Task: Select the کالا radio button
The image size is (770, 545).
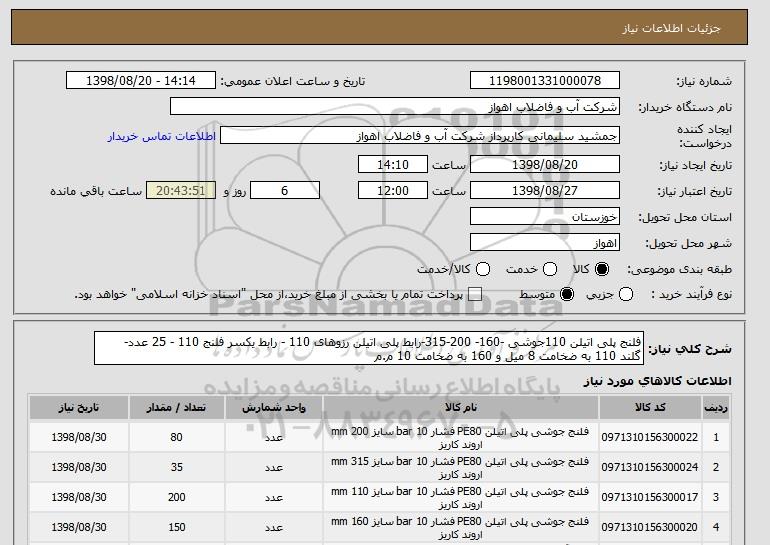Action: (602, 269)
